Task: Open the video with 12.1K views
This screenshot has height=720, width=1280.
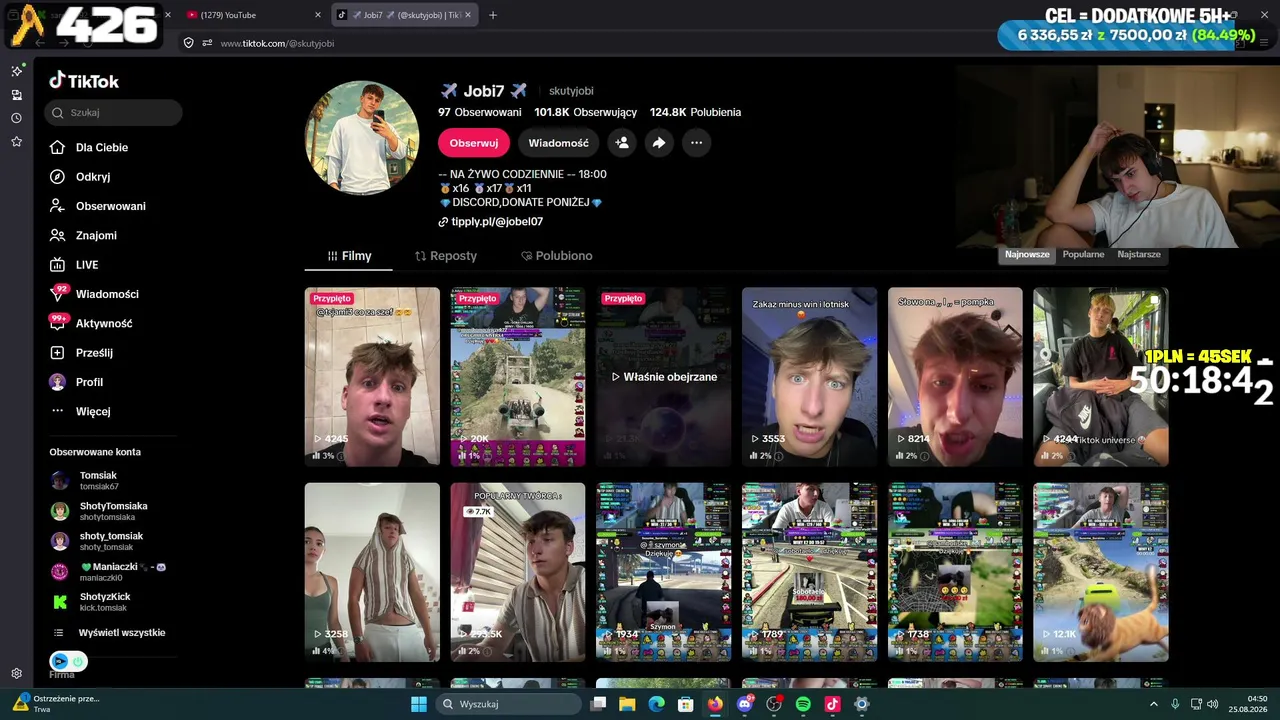Action: (x=1101, y=572)
